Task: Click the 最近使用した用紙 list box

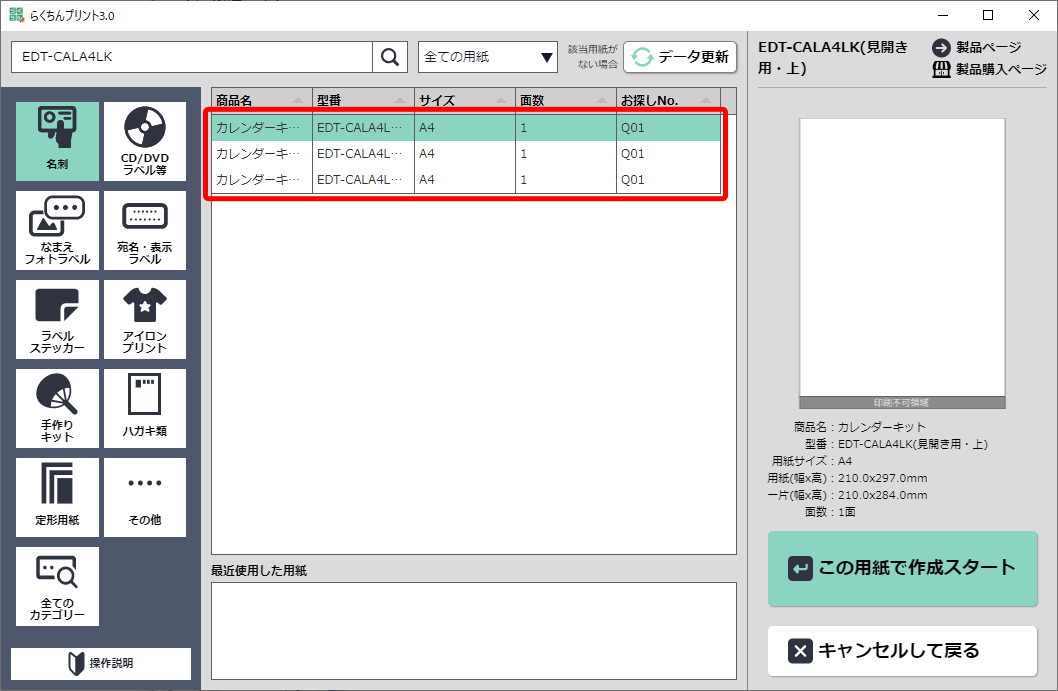Action: point(474,631)
